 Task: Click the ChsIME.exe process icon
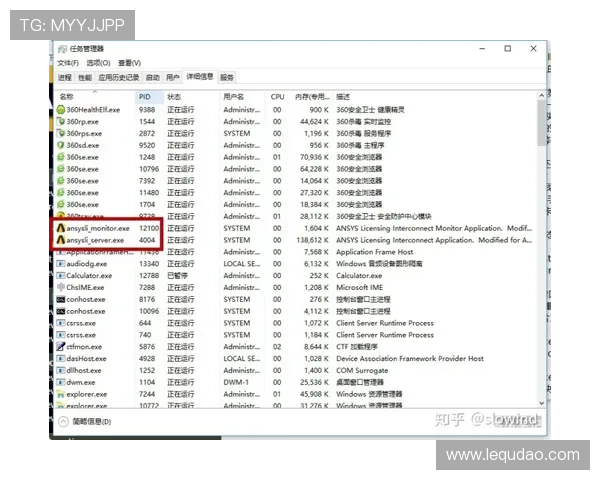click(x=60, y=287)
